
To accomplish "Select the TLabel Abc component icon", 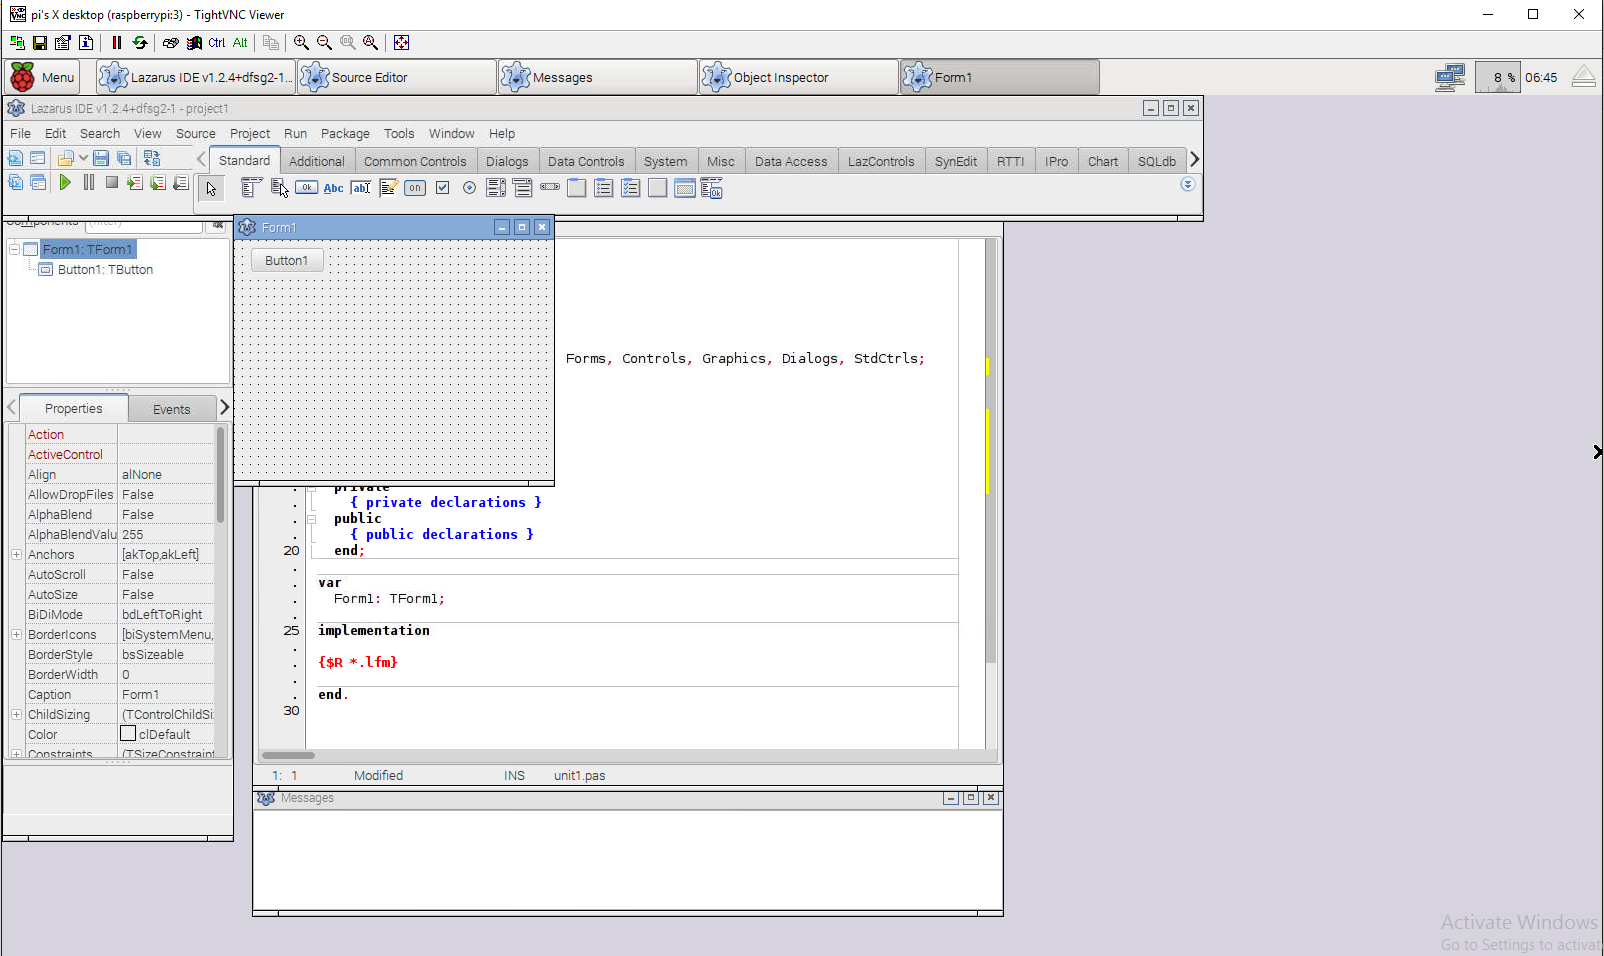I will [x=334, y=188].
